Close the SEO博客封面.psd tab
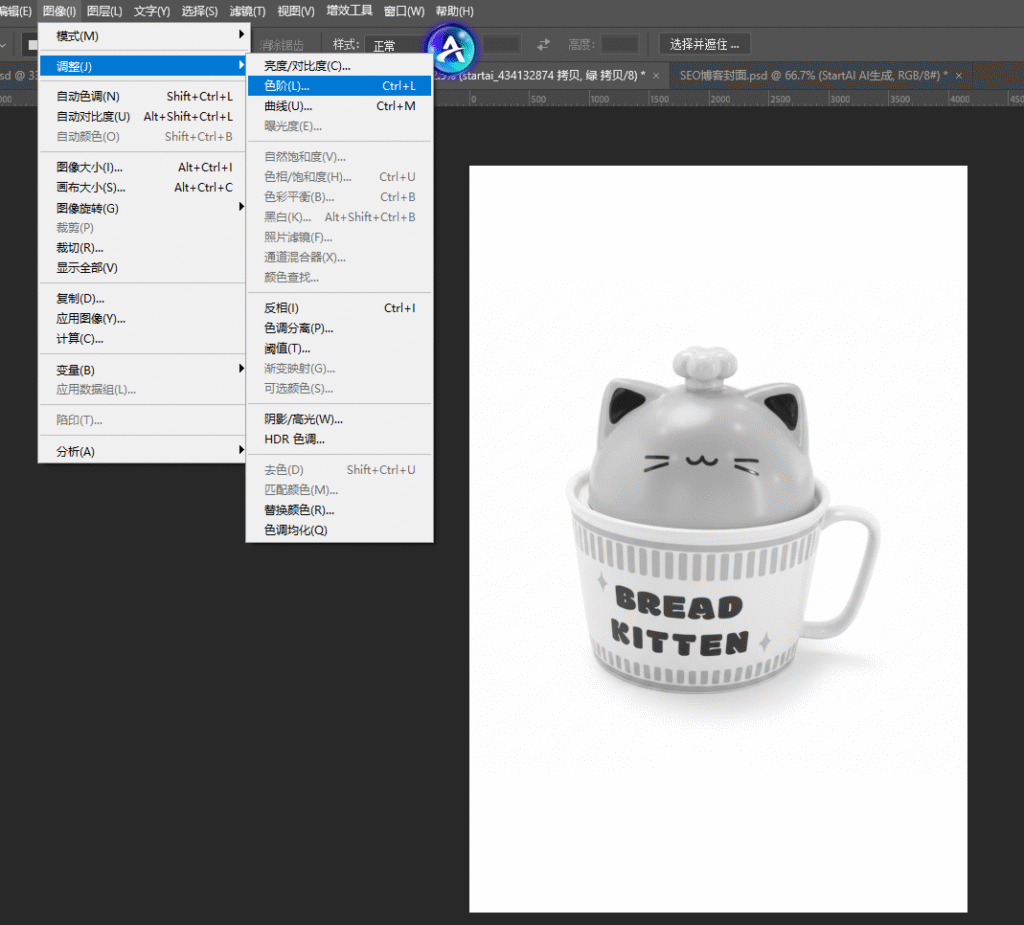Screen dimensions: 1024x925 click(959, 76)
